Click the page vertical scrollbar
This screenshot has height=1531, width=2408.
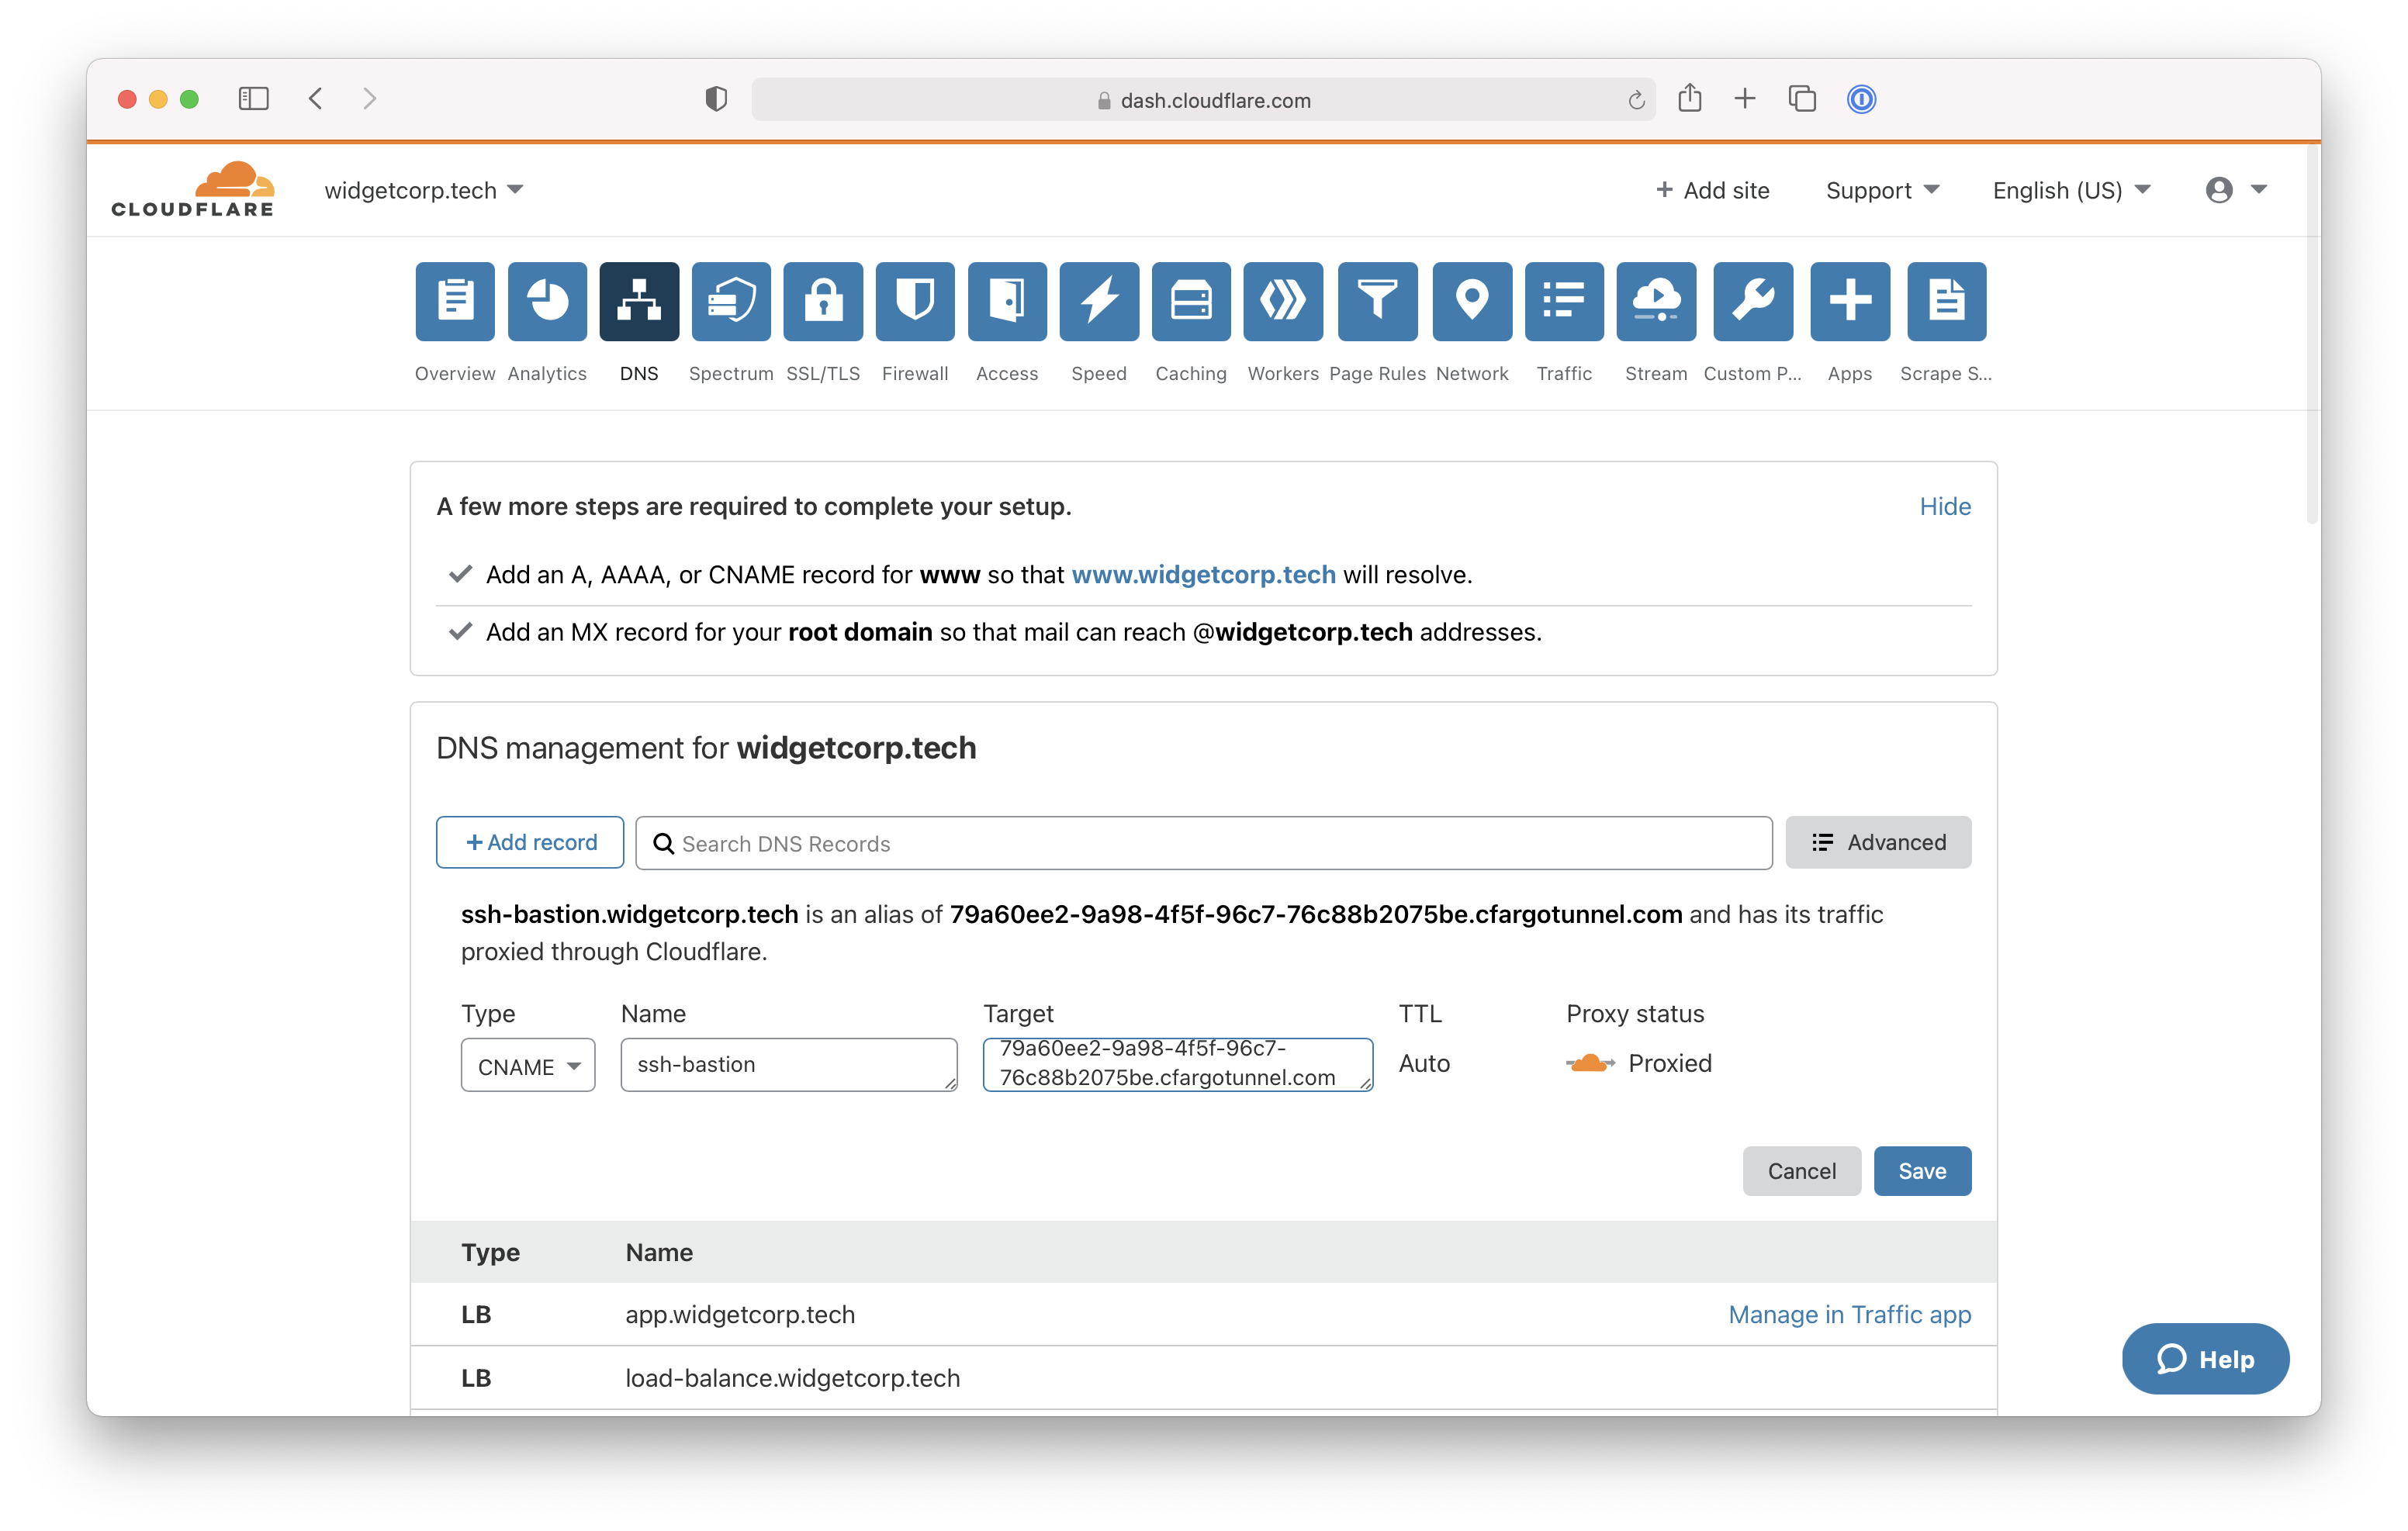pyautogui.click(x=2312, y=336)
